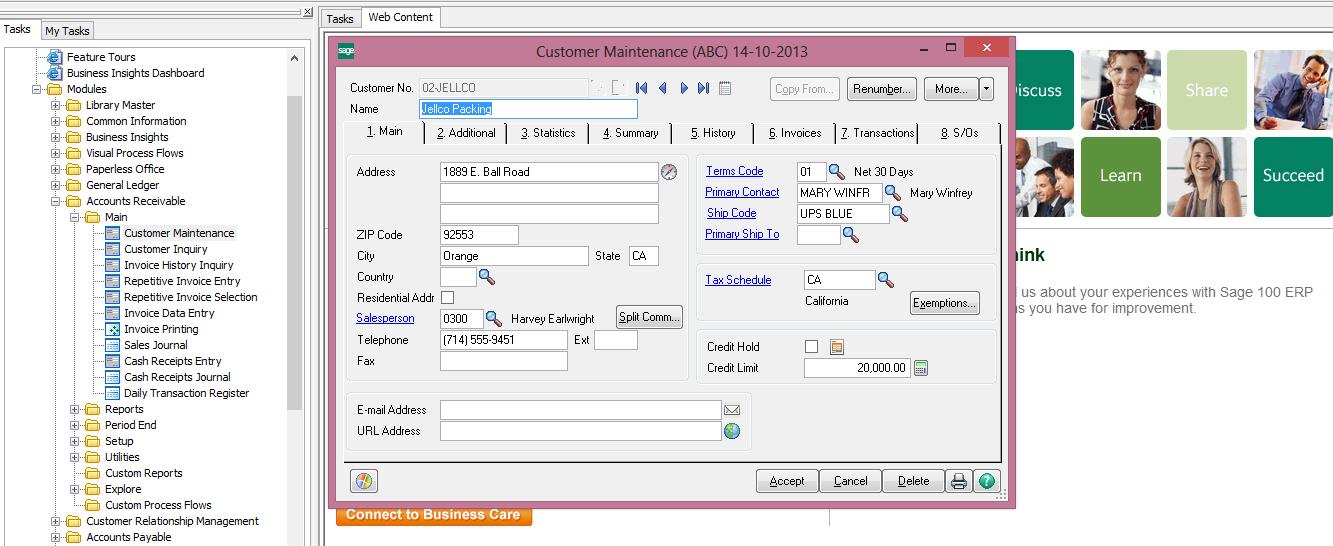Collapse the Main folder under Accounts Receivable
The height and width of the screenshot is (546, 1333).
click(75, 217)
